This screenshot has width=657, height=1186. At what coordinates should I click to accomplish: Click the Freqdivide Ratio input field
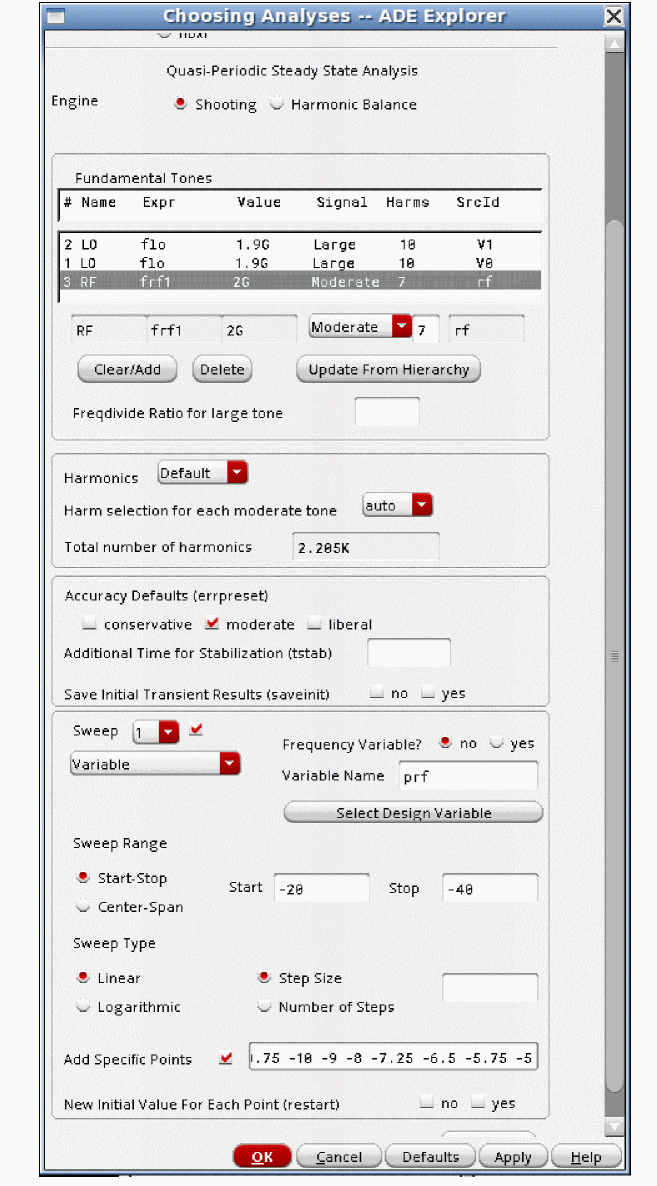[387, 412]
